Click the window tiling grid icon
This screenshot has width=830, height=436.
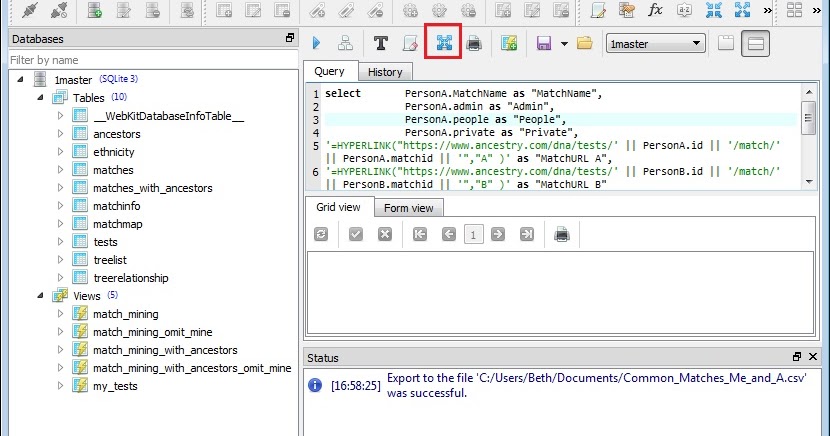[794, 10]
